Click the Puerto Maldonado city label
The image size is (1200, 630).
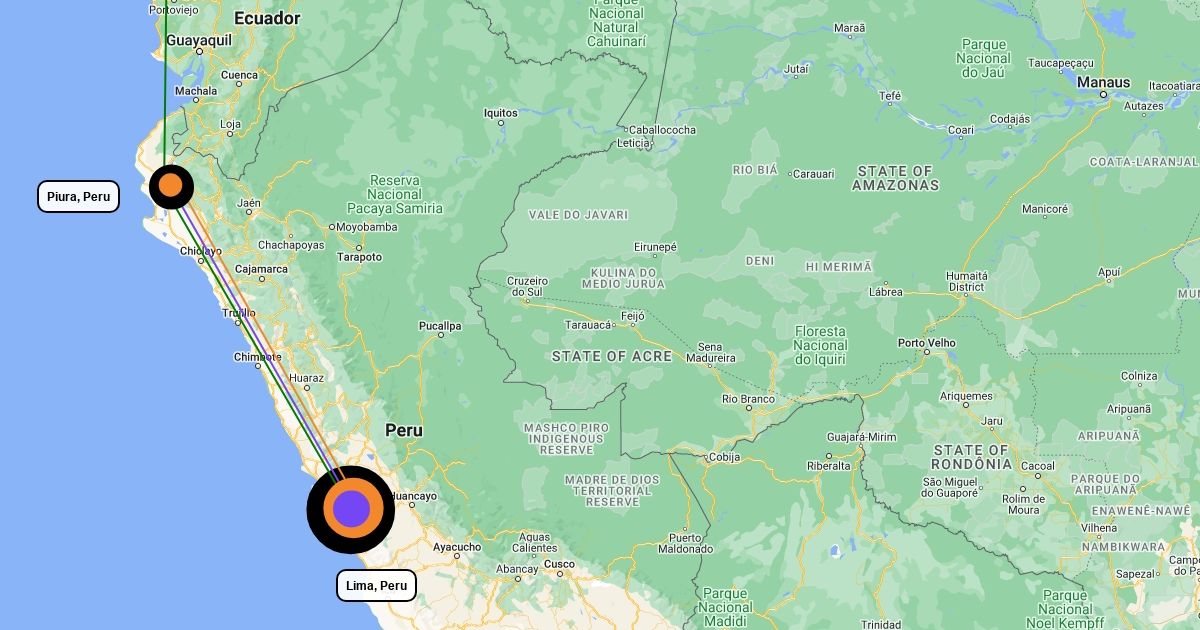click(x=685, y=542)
